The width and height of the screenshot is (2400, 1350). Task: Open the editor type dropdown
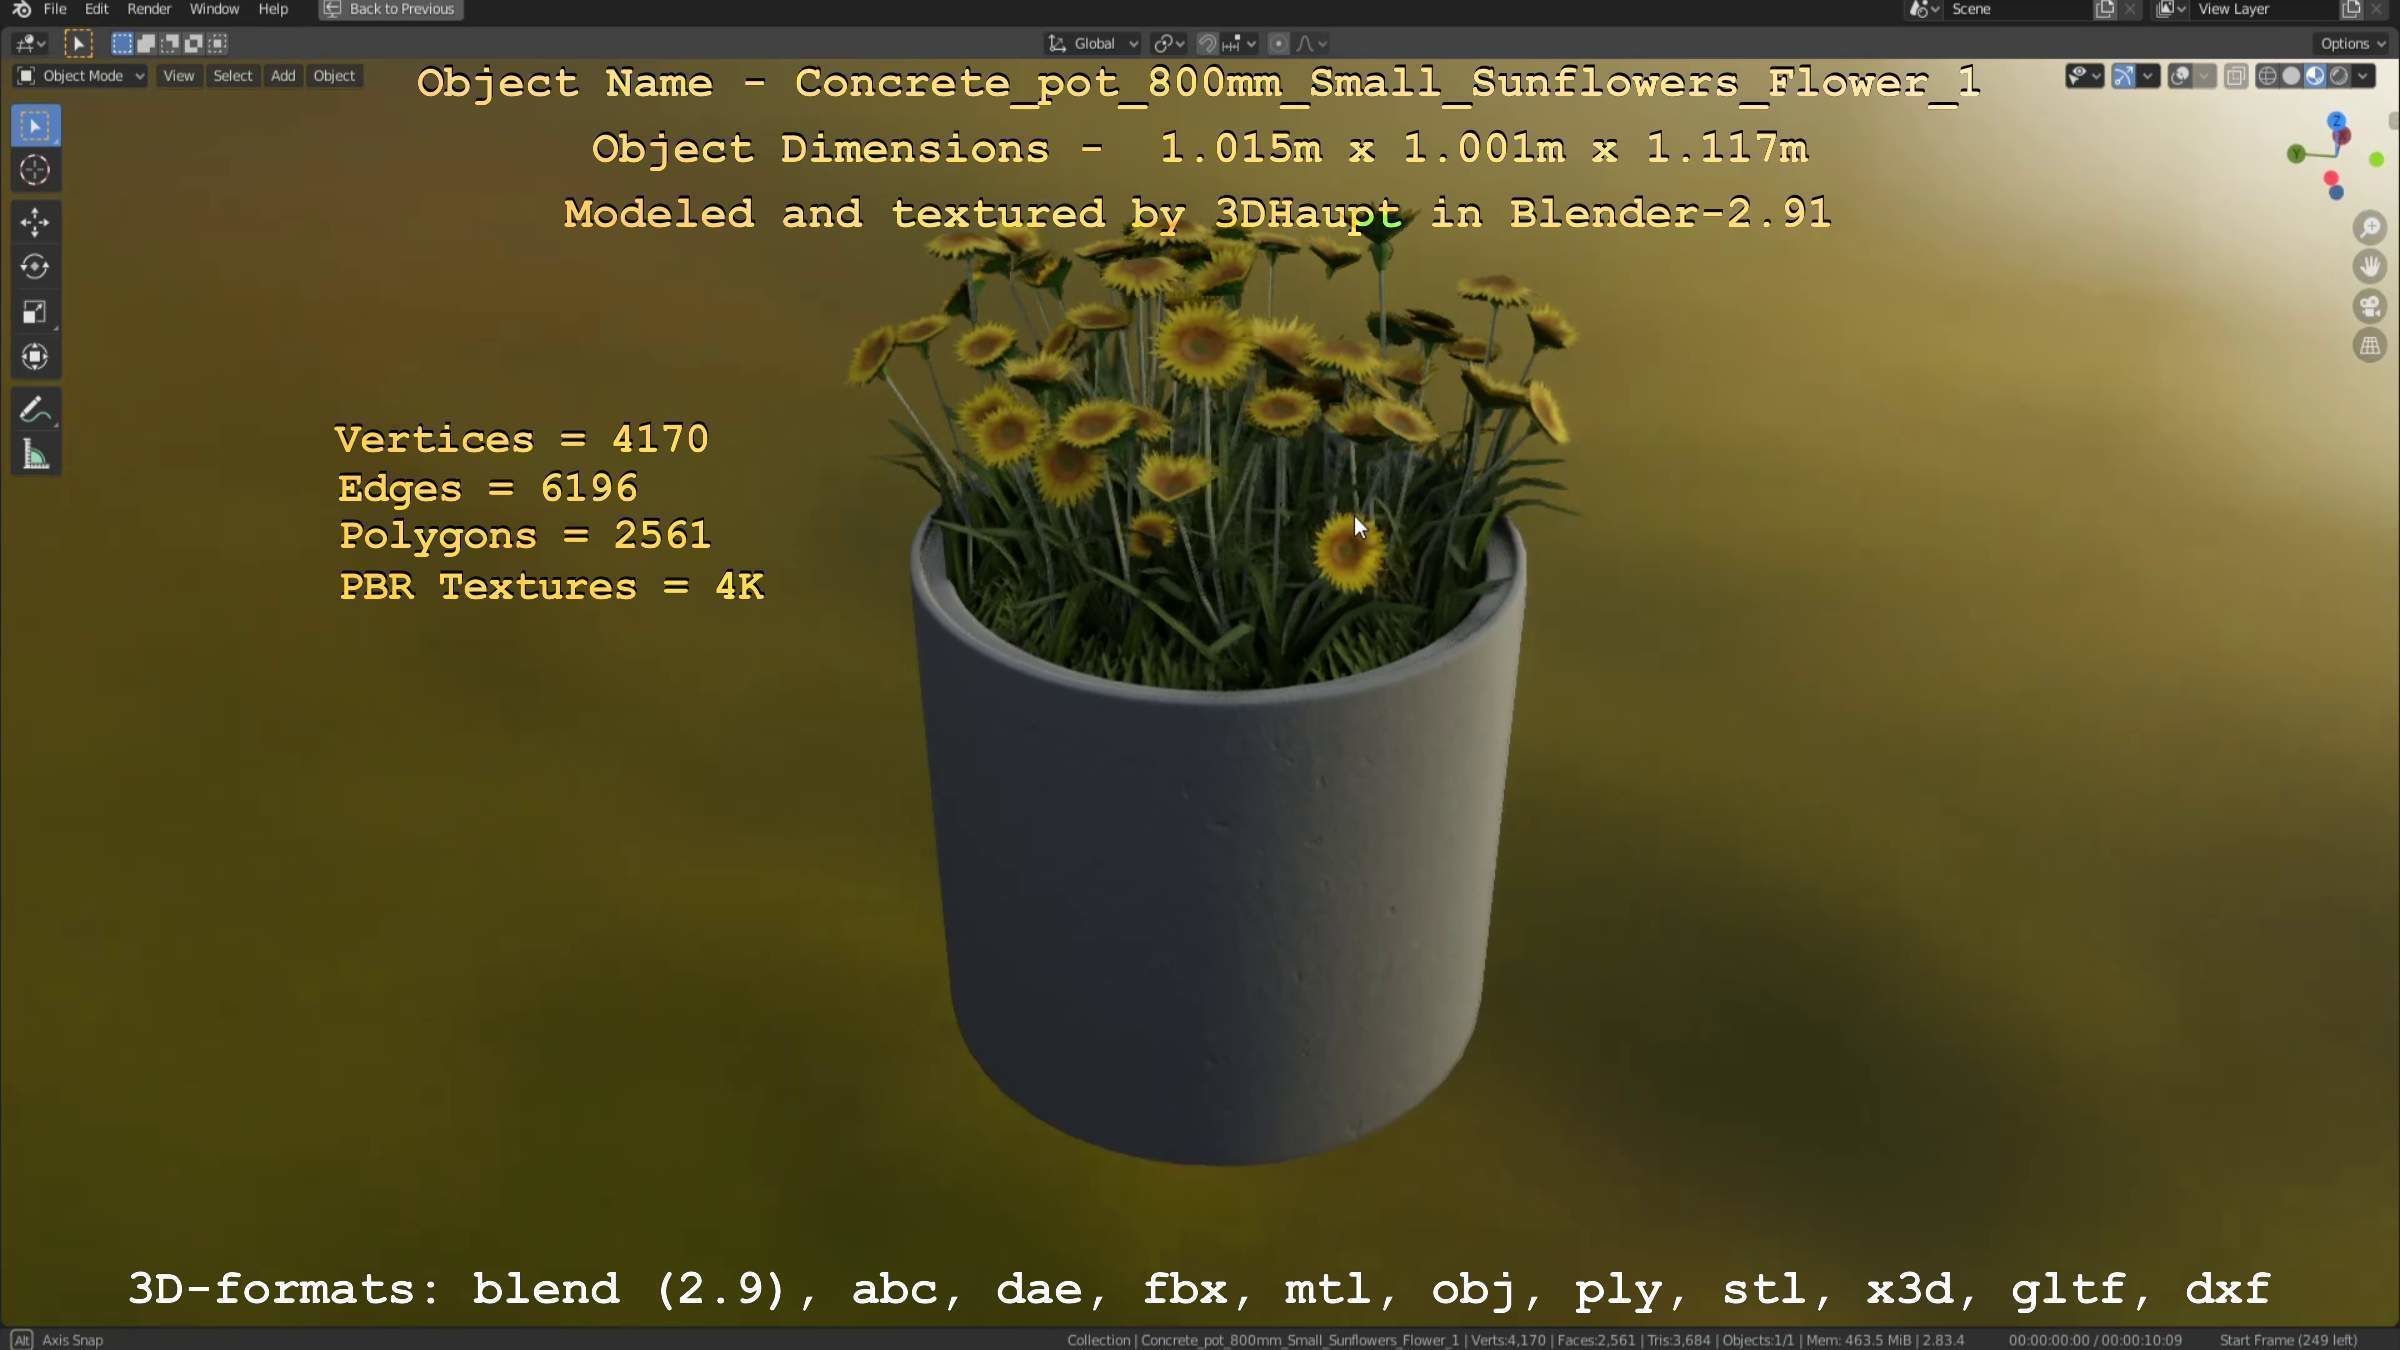tap(30, 43)
